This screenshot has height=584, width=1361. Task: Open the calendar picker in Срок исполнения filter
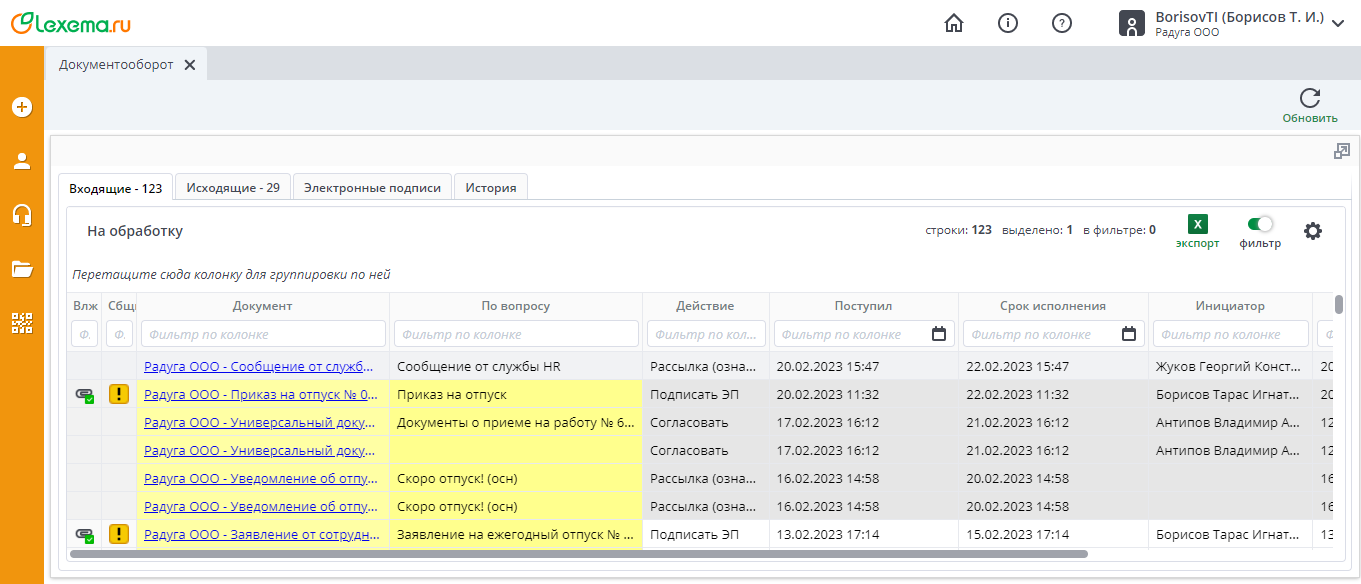click(1129, 334)
